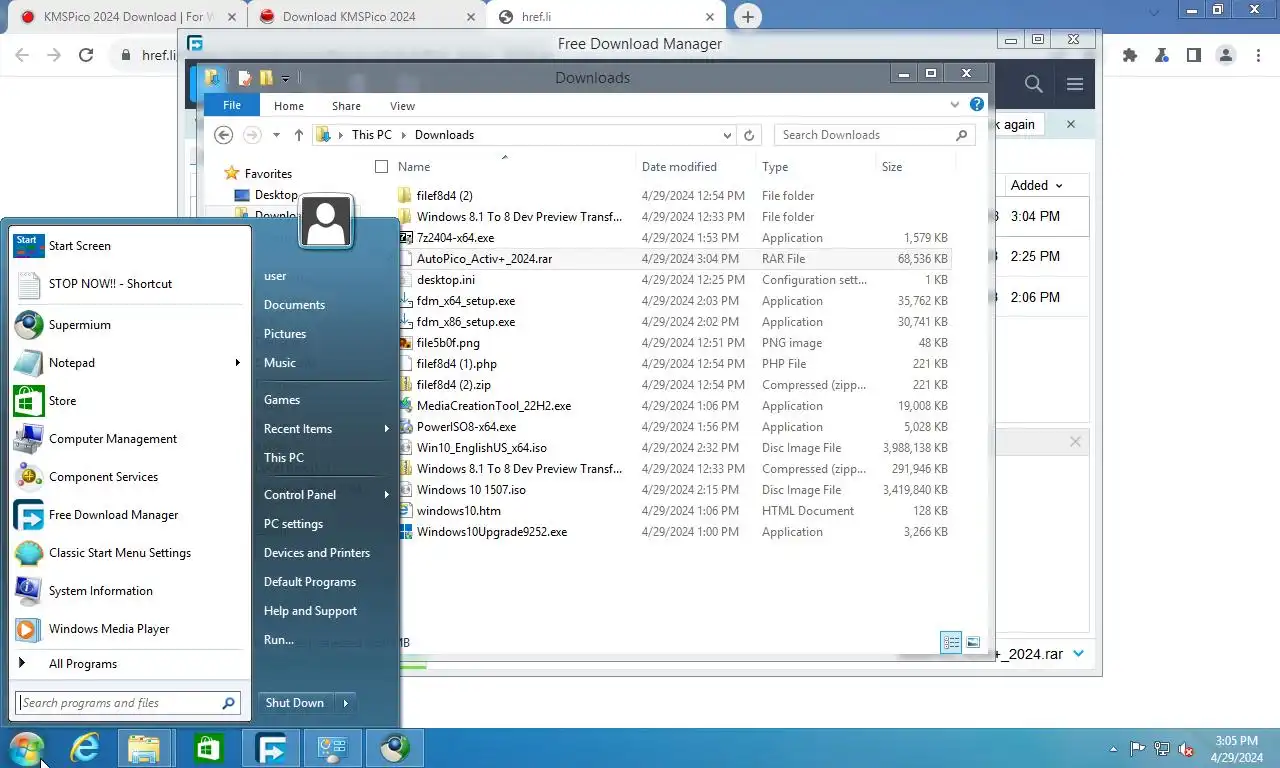Expand Control Panel submenu arrow

(x=387, y=495)
